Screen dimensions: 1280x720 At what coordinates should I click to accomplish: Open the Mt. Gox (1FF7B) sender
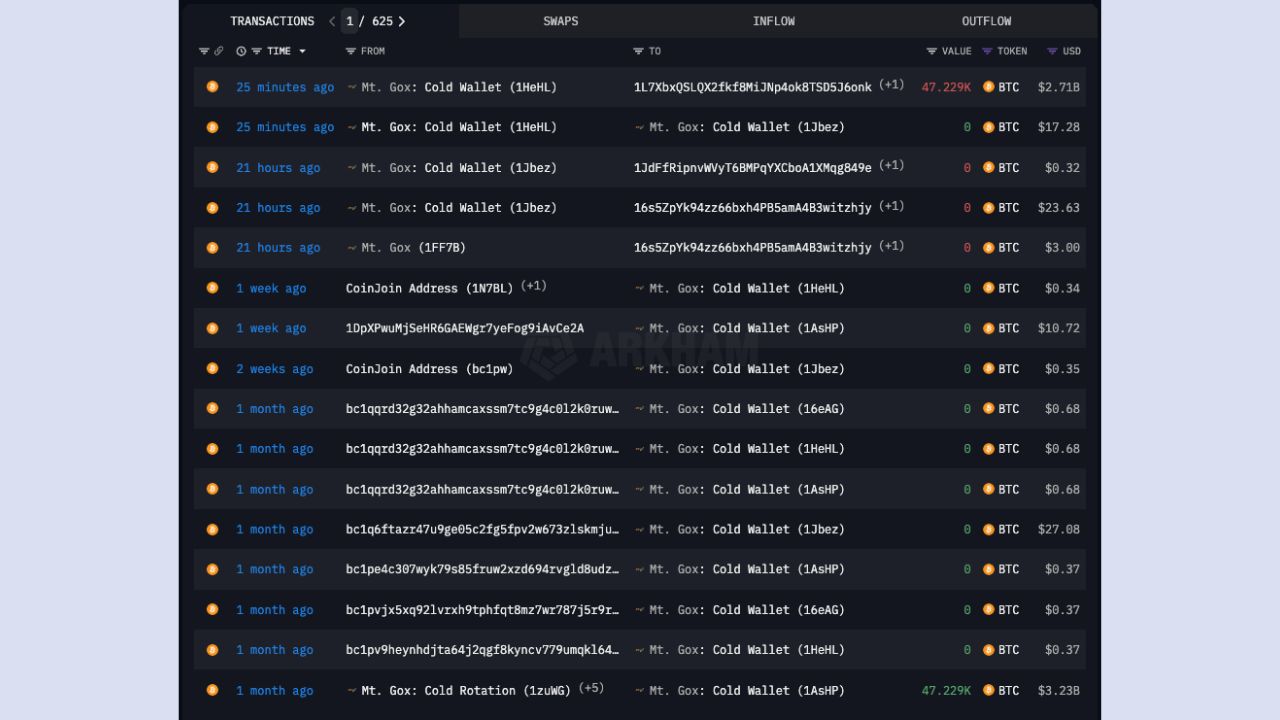[x=406, y=248]
